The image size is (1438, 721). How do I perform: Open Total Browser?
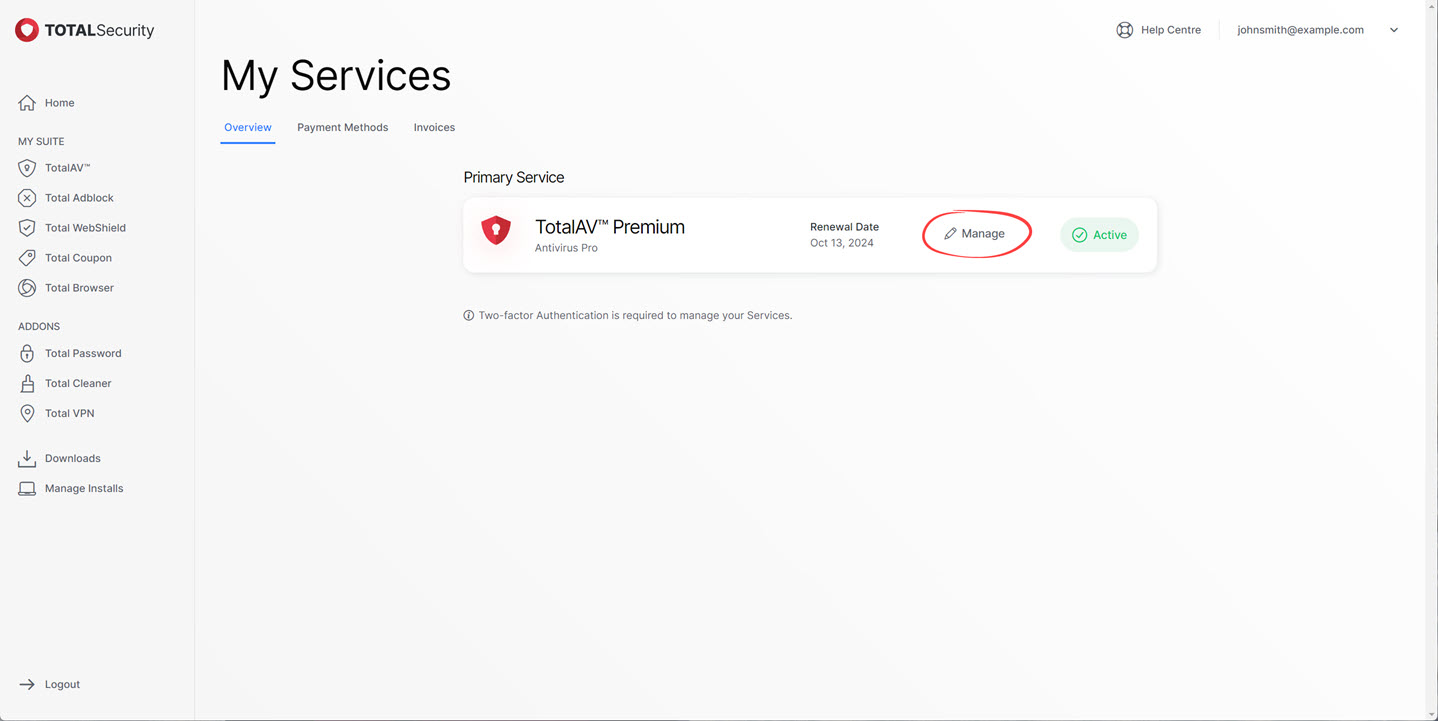(80, 287)
